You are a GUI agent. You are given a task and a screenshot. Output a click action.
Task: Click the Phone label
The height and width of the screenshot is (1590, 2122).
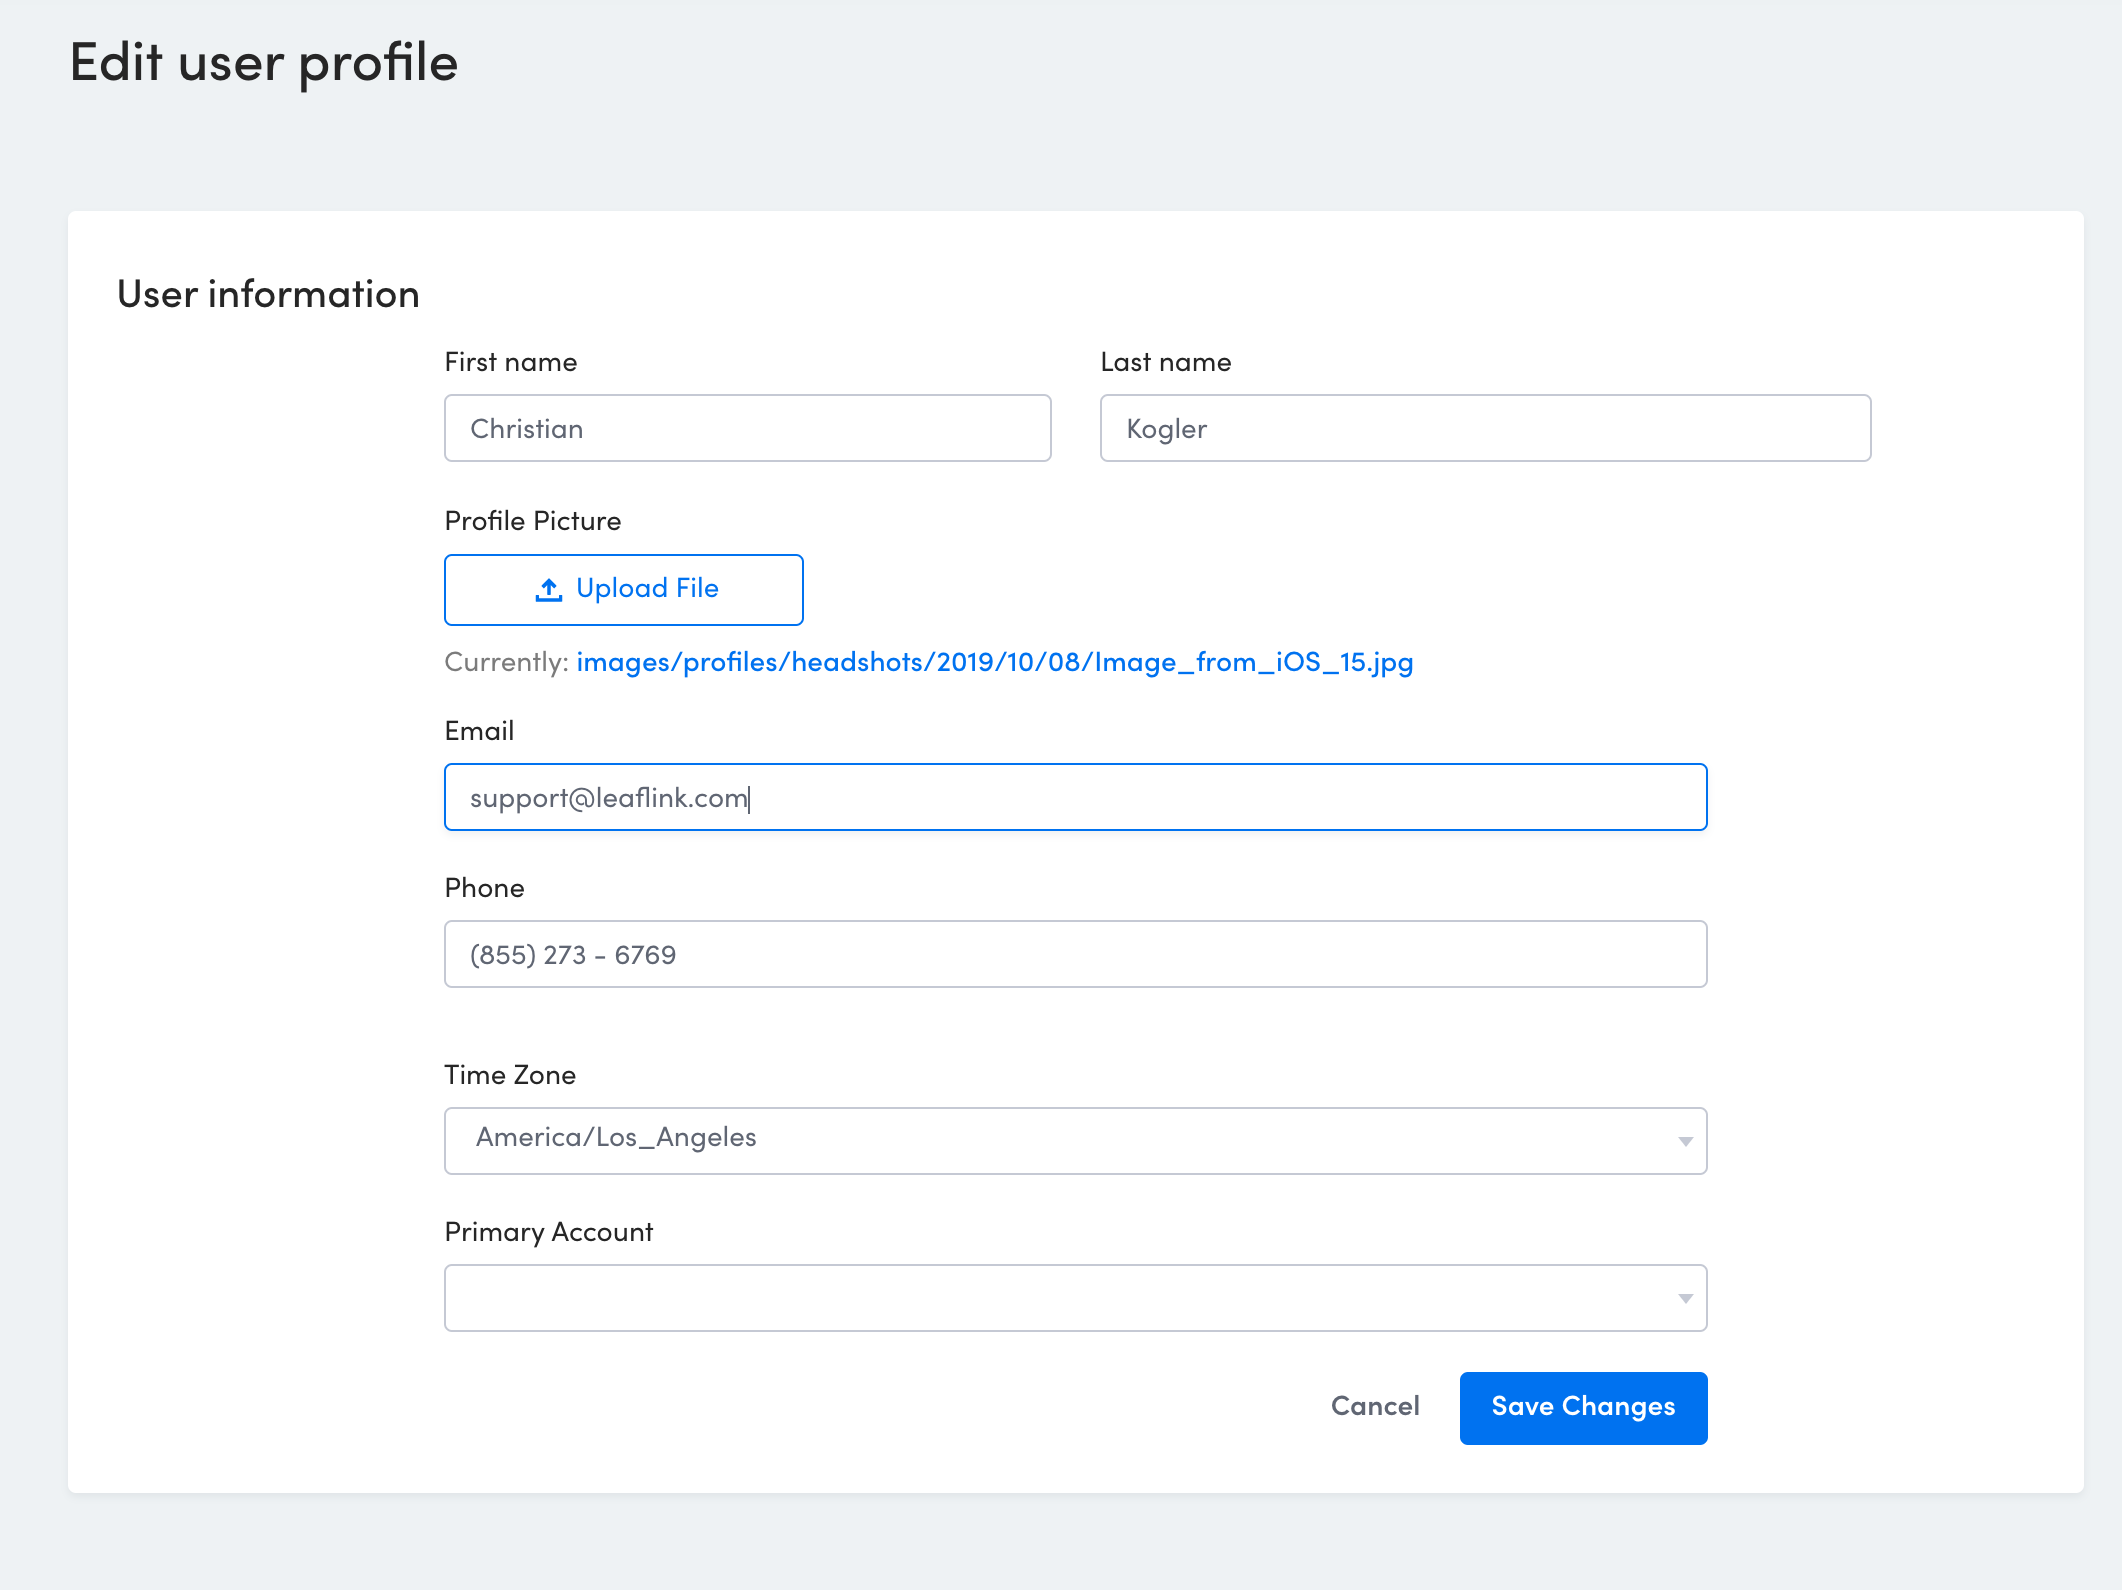click(484, 888)
